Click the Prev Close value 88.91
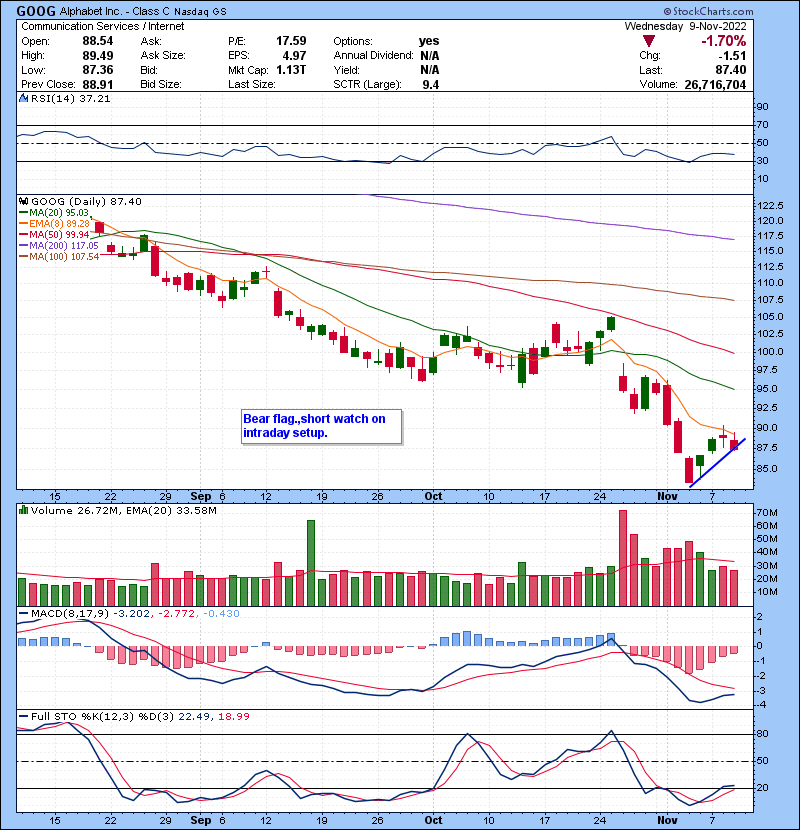Image resolution: width=800 pixels, height=830 pixels. click(x=97, y=85)
